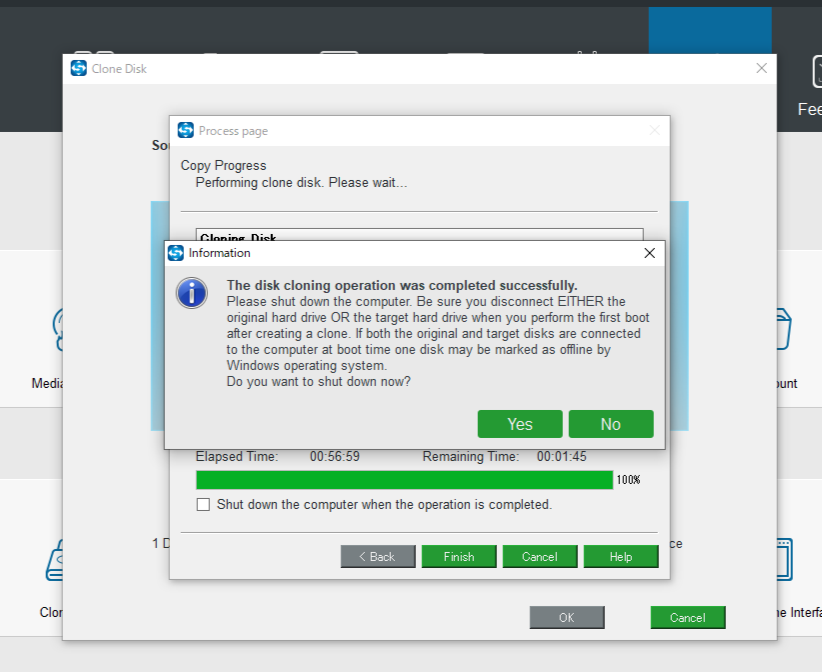Click the blue info icon in the message
Viewport: 822px width, 672px height.
191,293
